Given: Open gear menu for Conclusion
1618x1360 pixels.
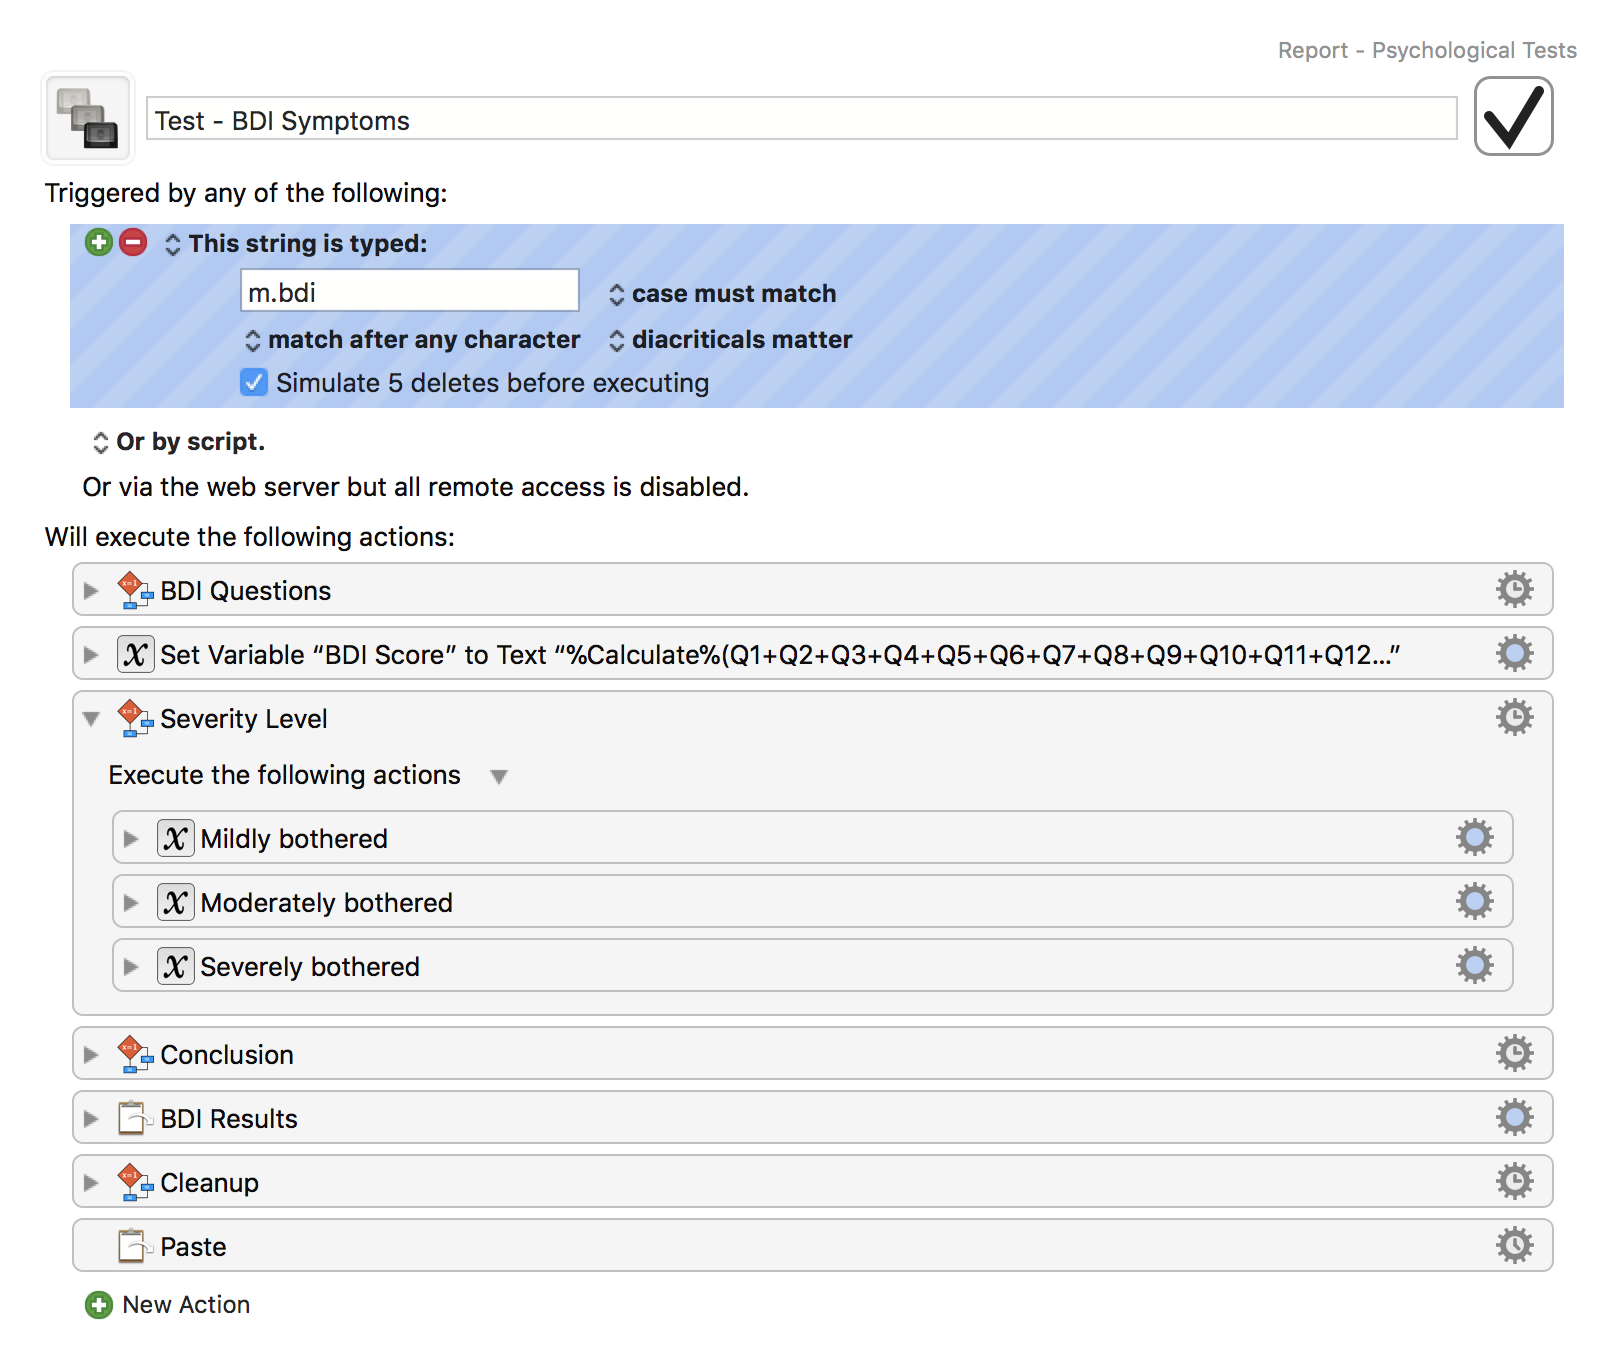Looking at the screenshot, I should coord(1514,1053).
